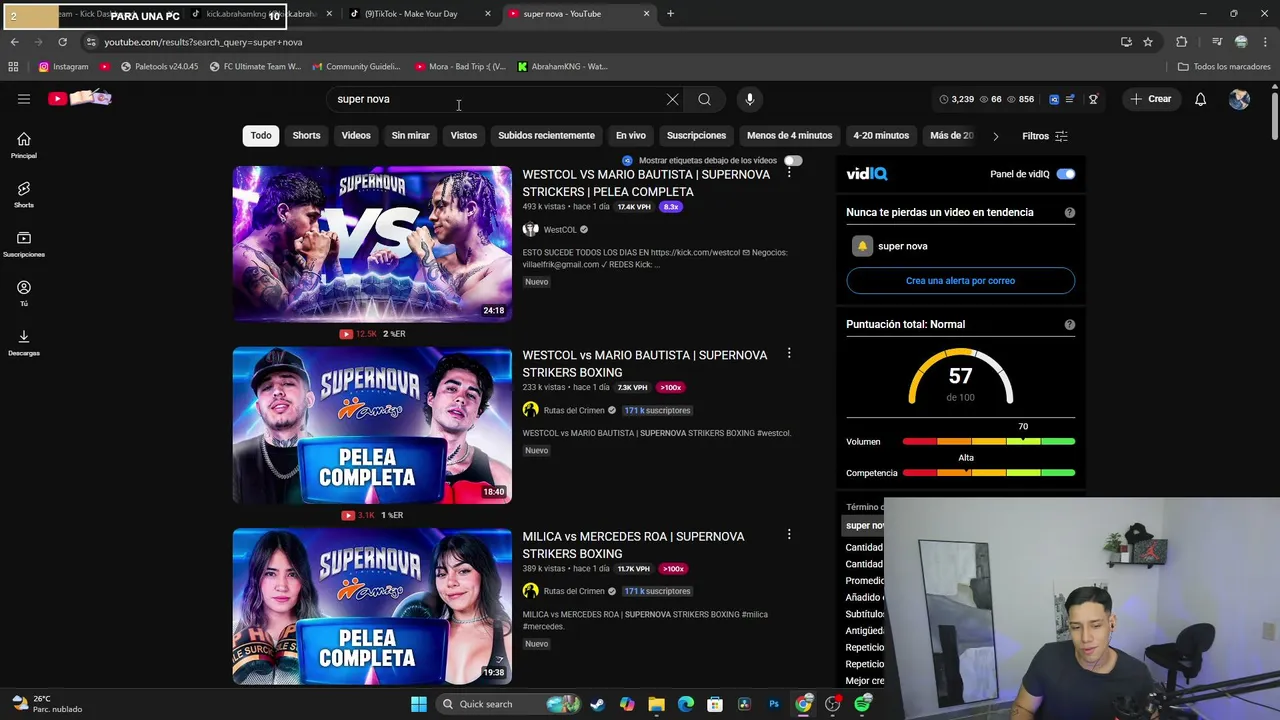Select Menos de 4 minutos chip

tap(789, 135)
